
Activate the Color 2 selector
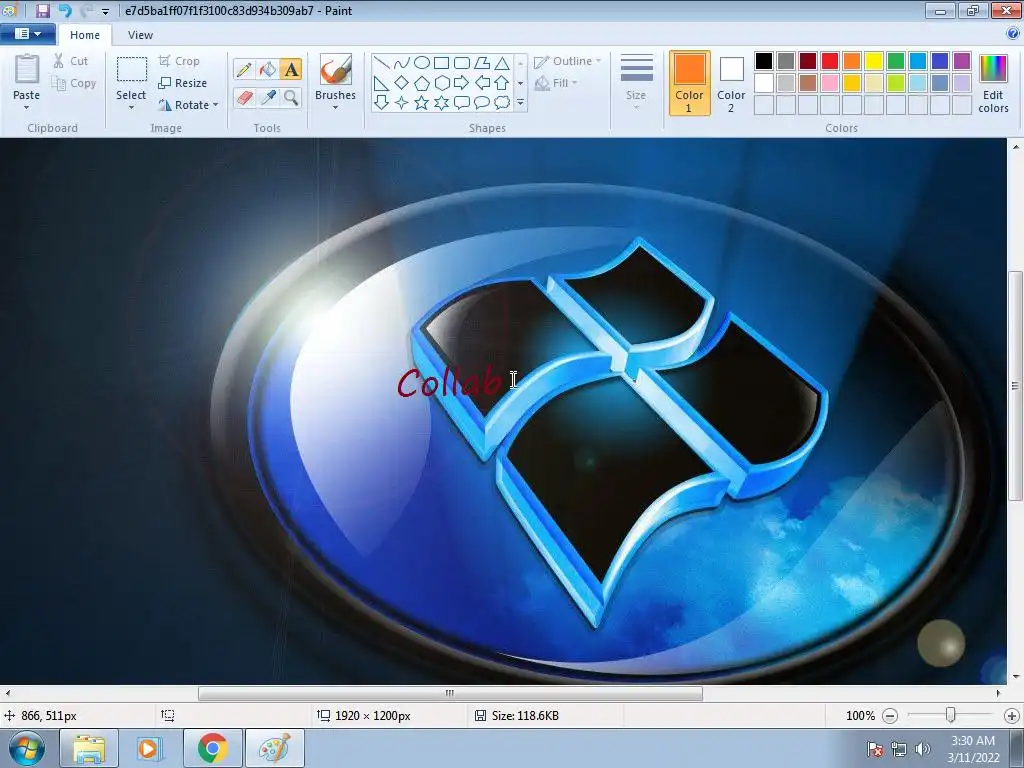pos(731,83)
